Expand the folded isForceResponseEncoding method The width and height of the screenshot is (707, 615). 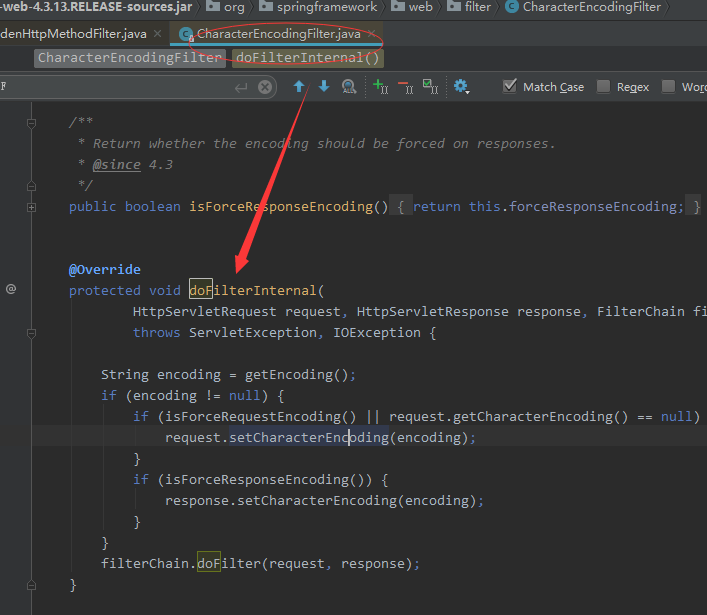pos(32,207)
